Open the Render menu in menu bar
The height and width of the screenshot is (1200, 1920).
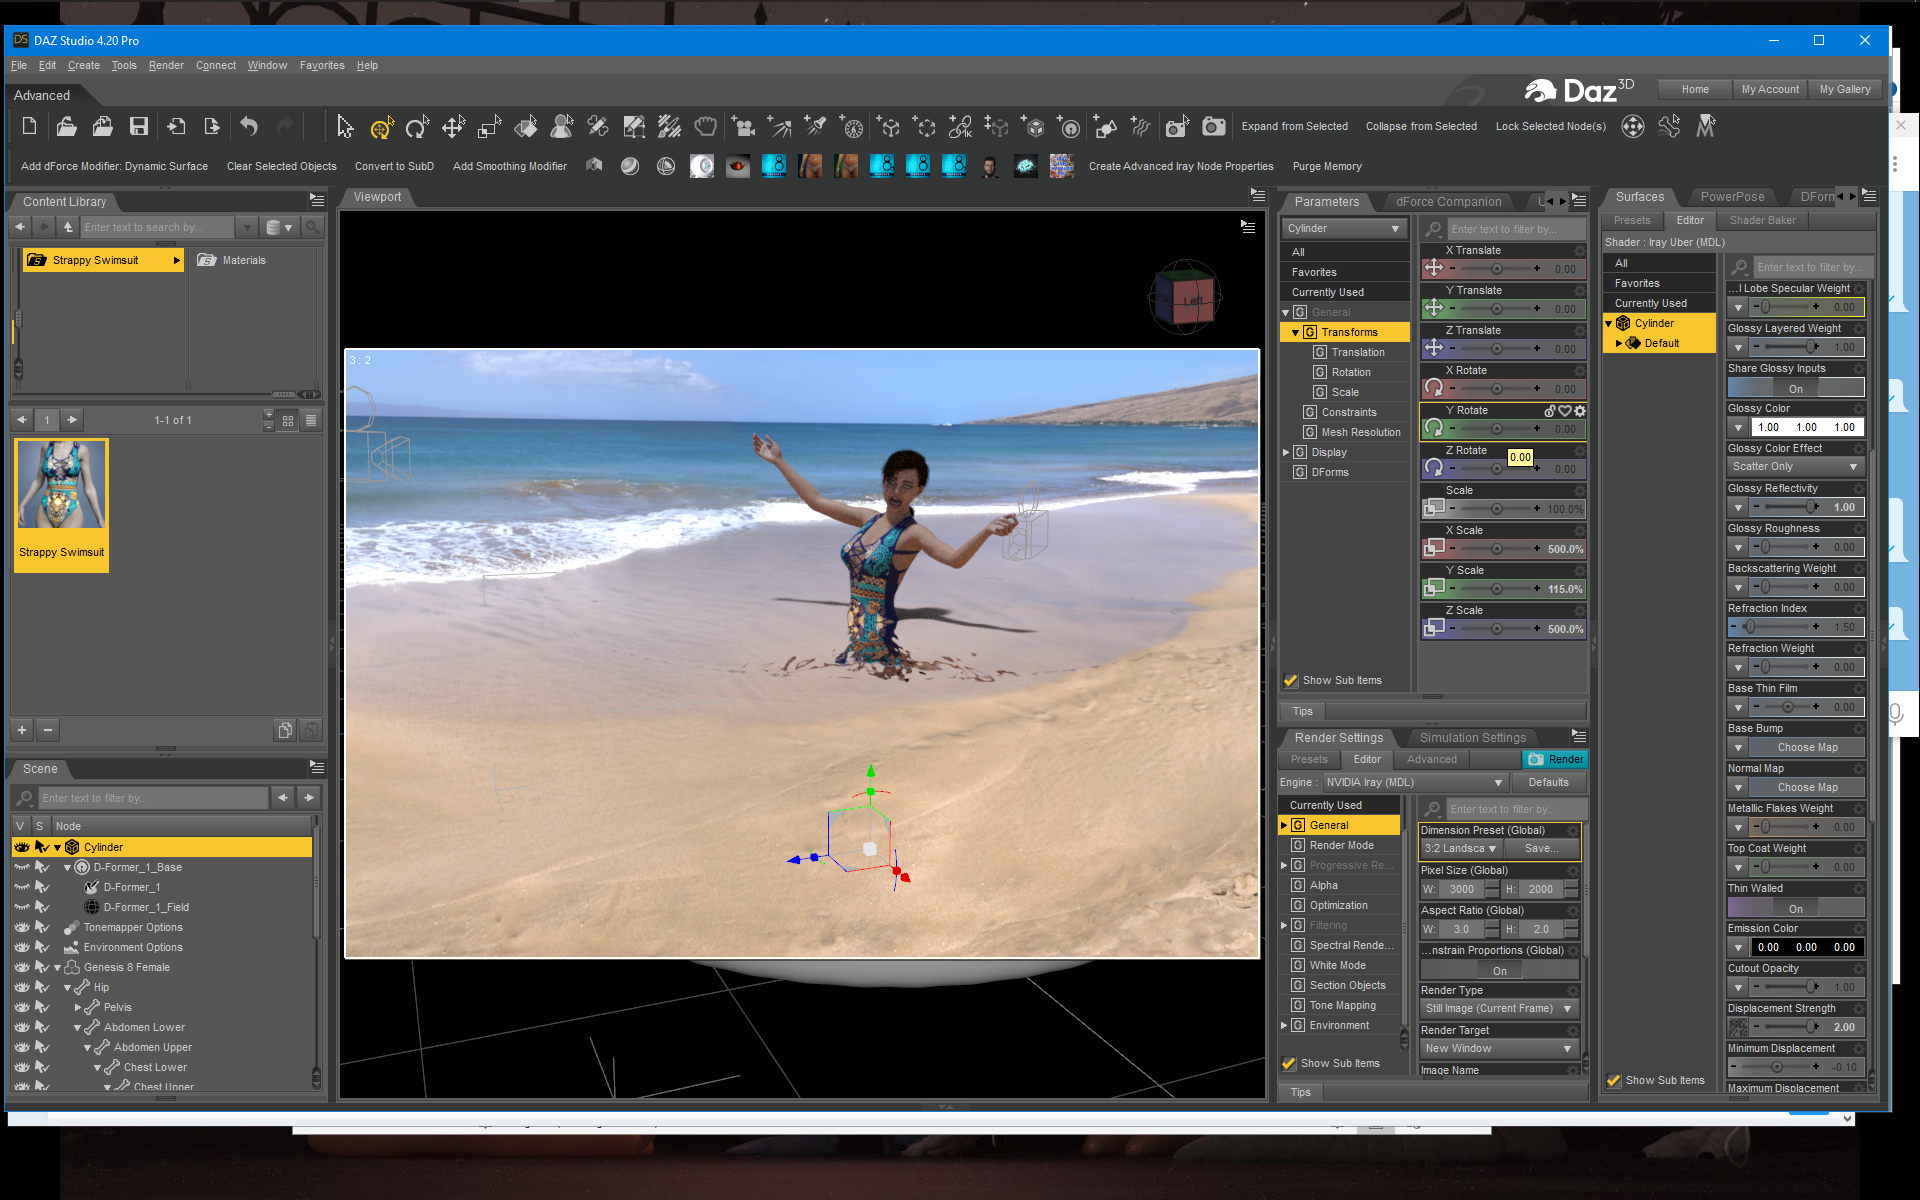tap(166, 65)
